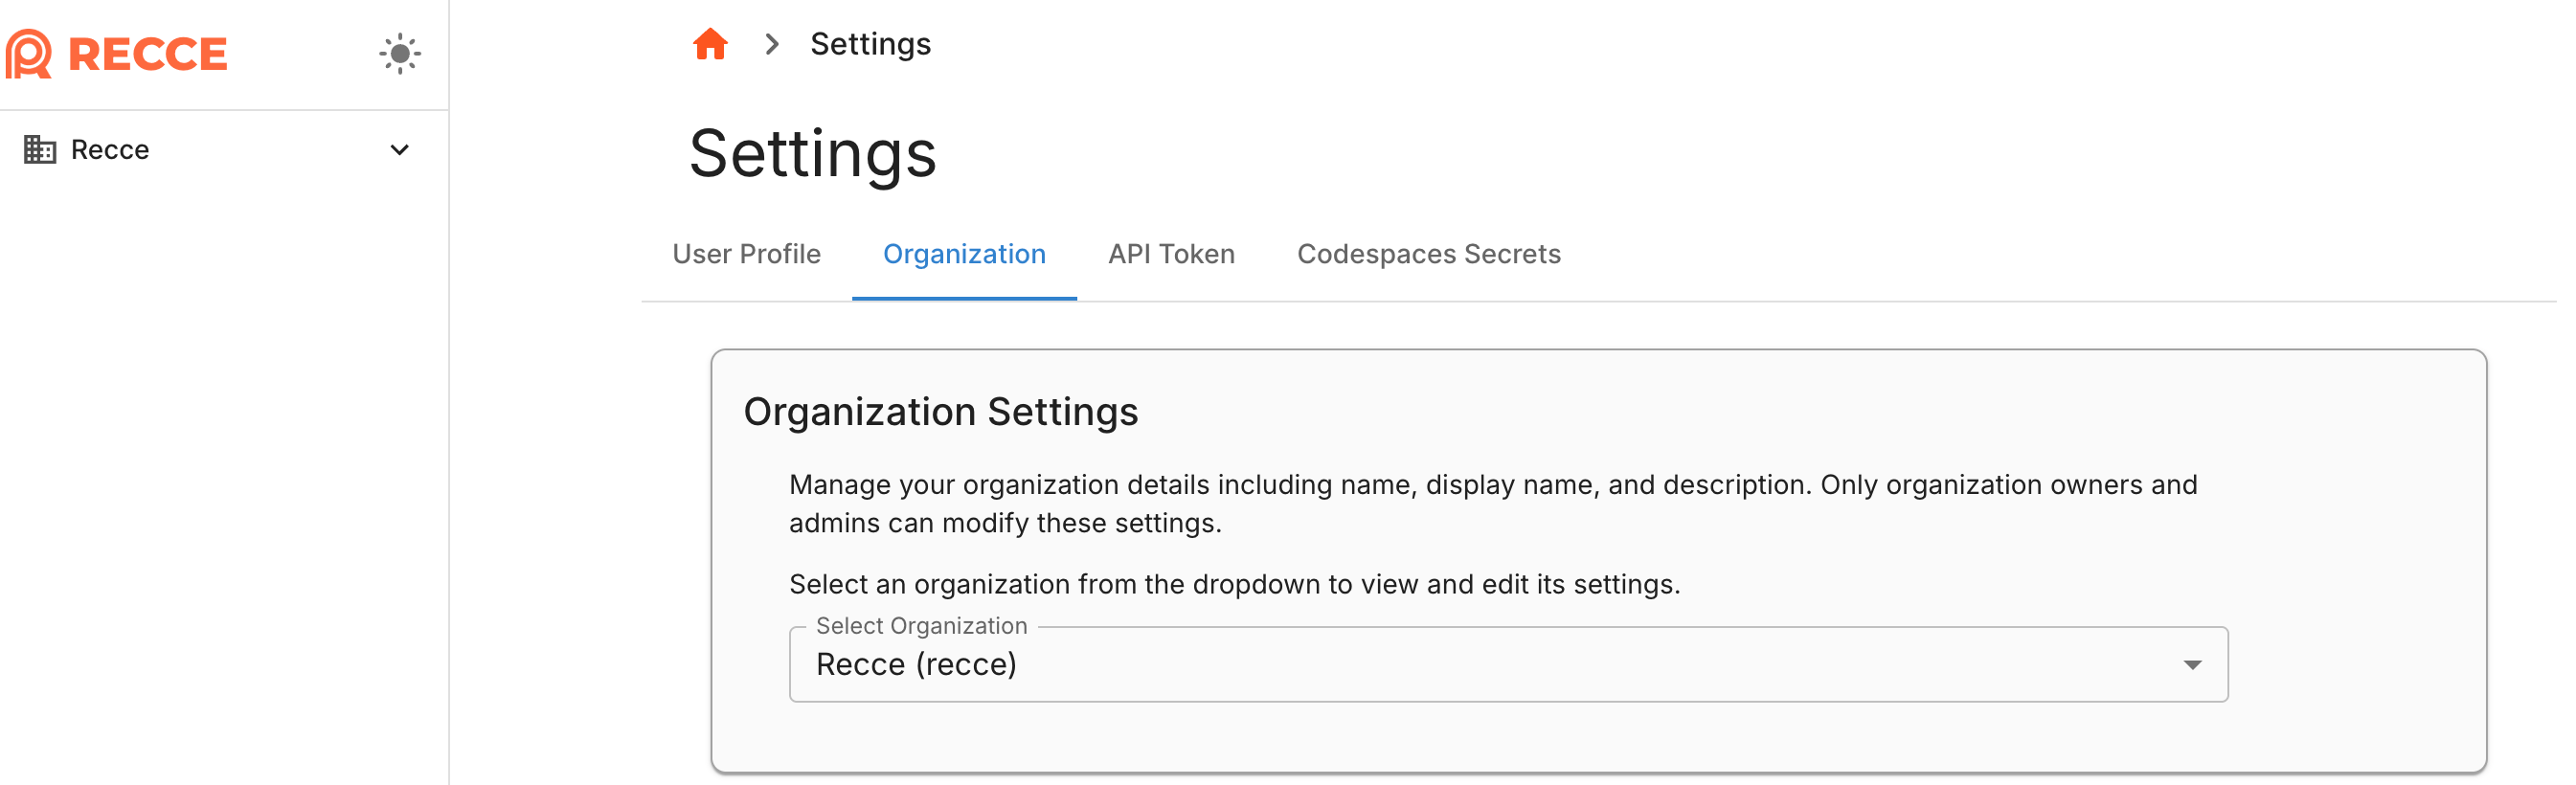Click the RECCE logo

pyautogui.click(x=117, y=54)
